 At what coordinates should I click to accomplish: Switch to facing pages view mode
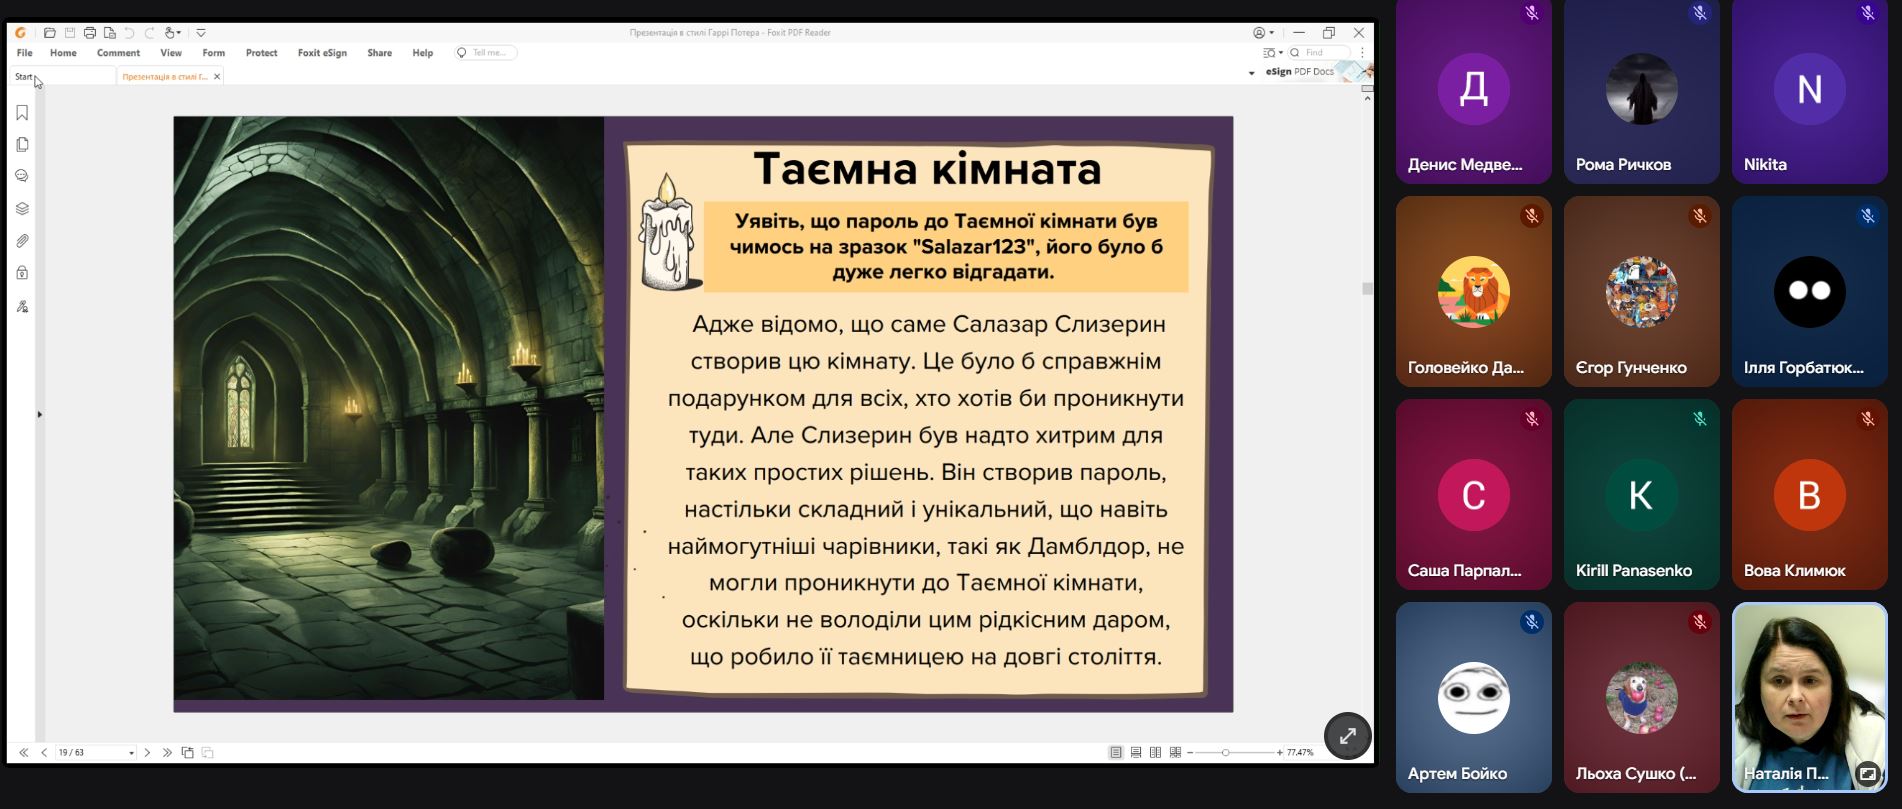(x=1156, y=752)
